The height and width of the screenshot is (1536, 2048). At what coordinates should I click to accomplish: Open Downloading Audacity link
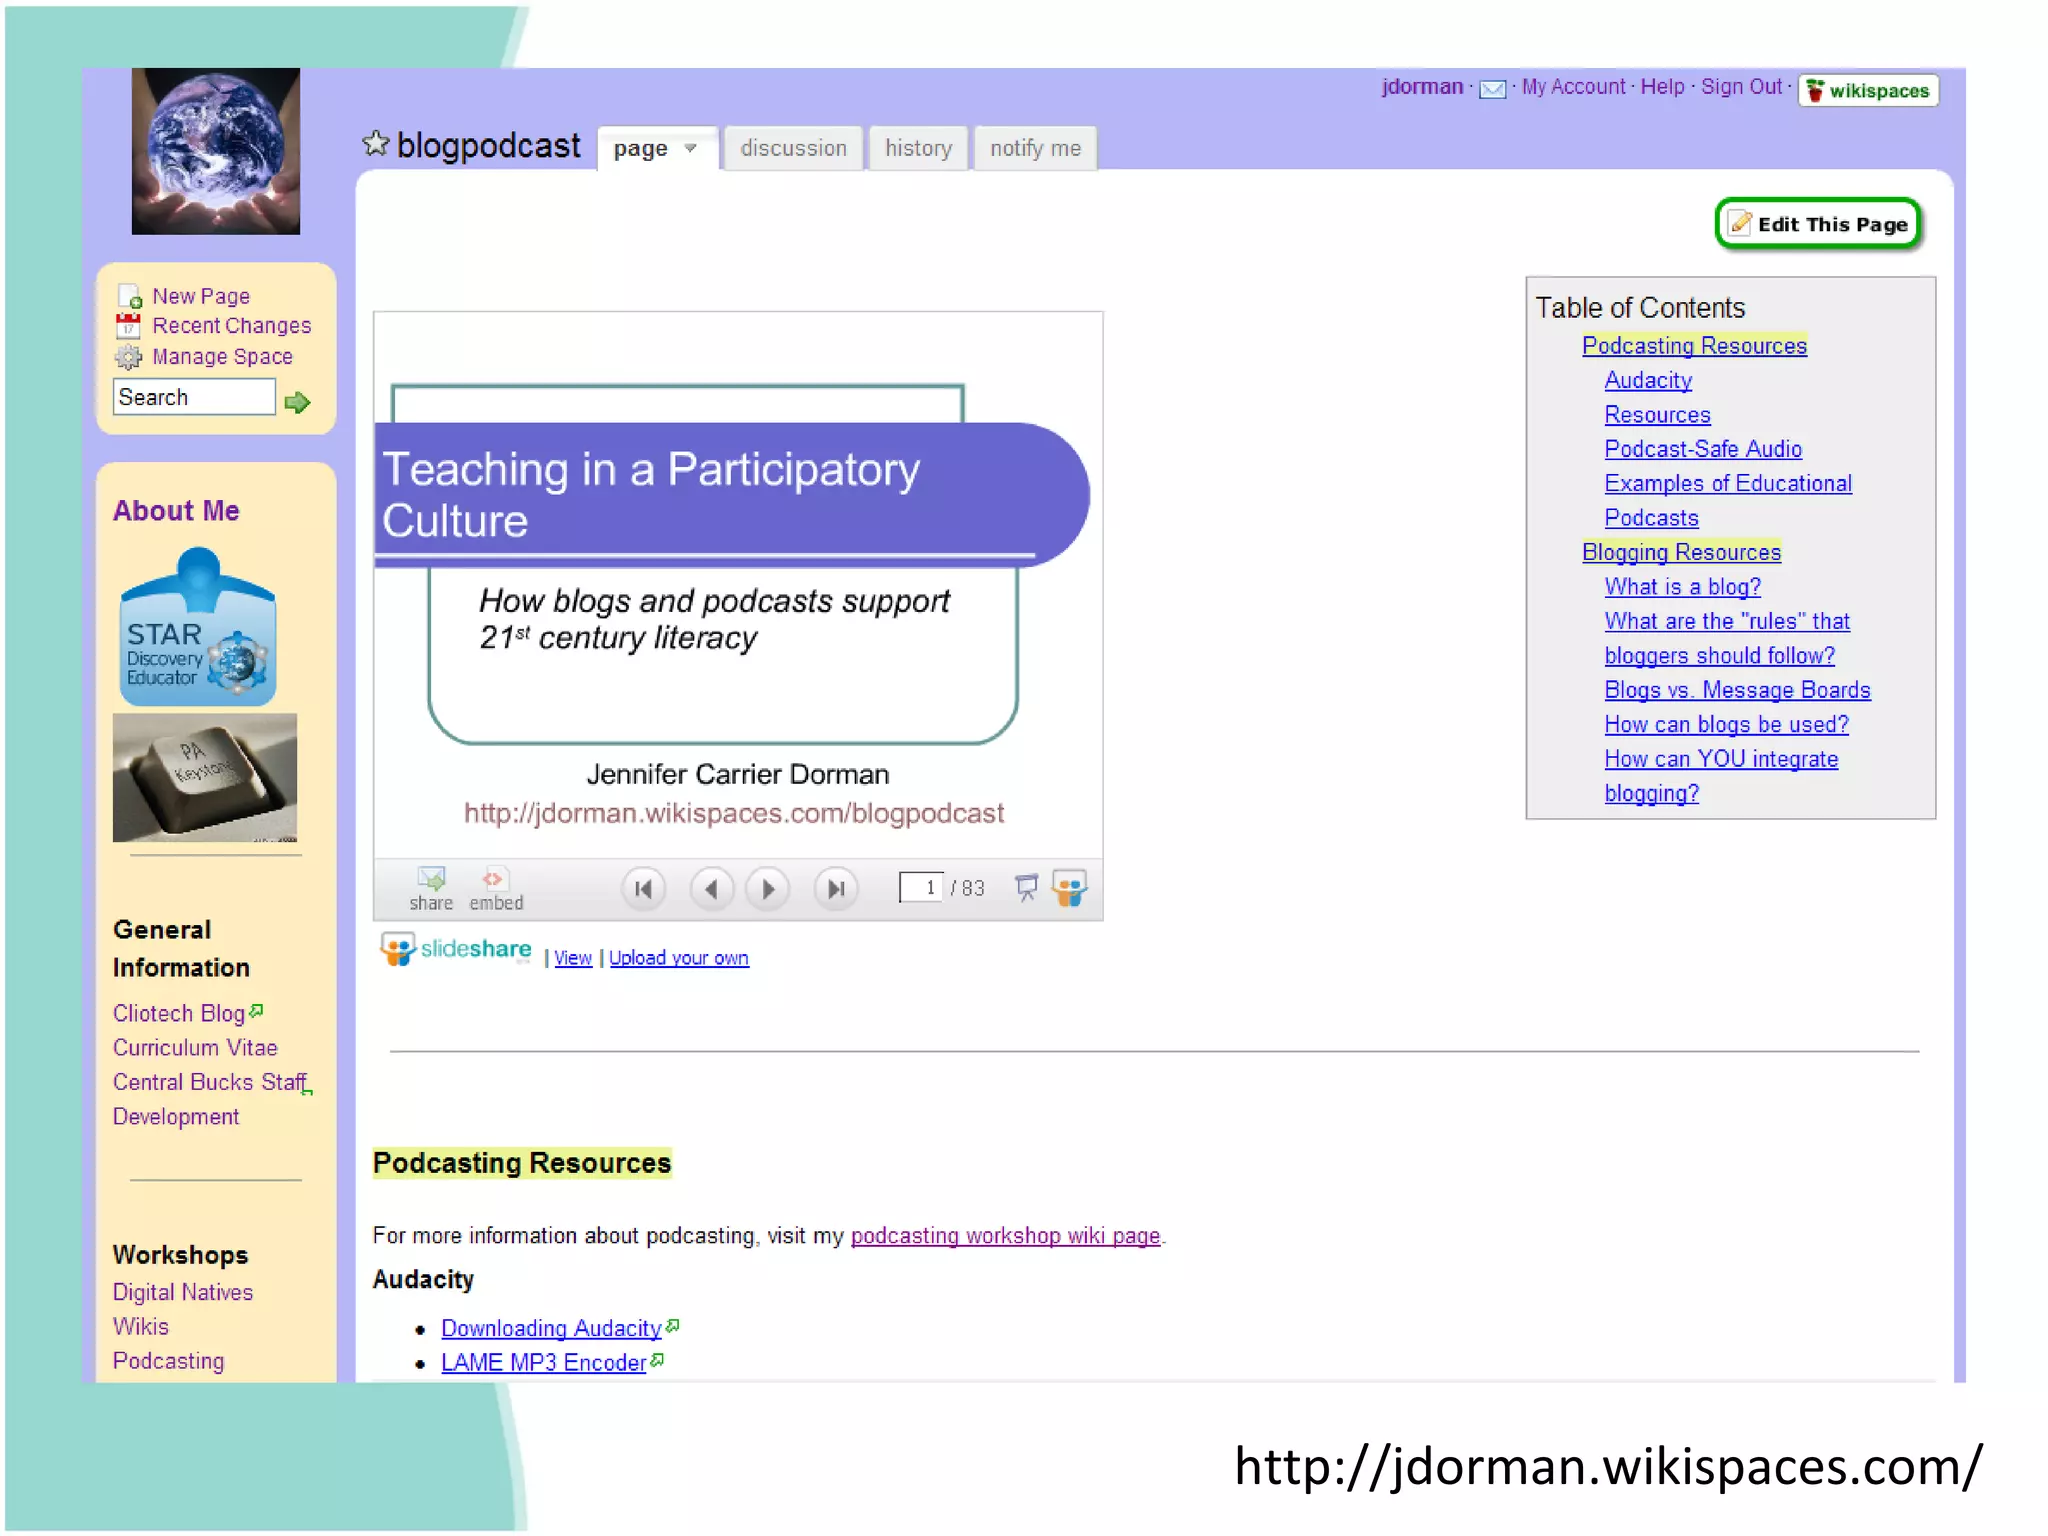551,1328
